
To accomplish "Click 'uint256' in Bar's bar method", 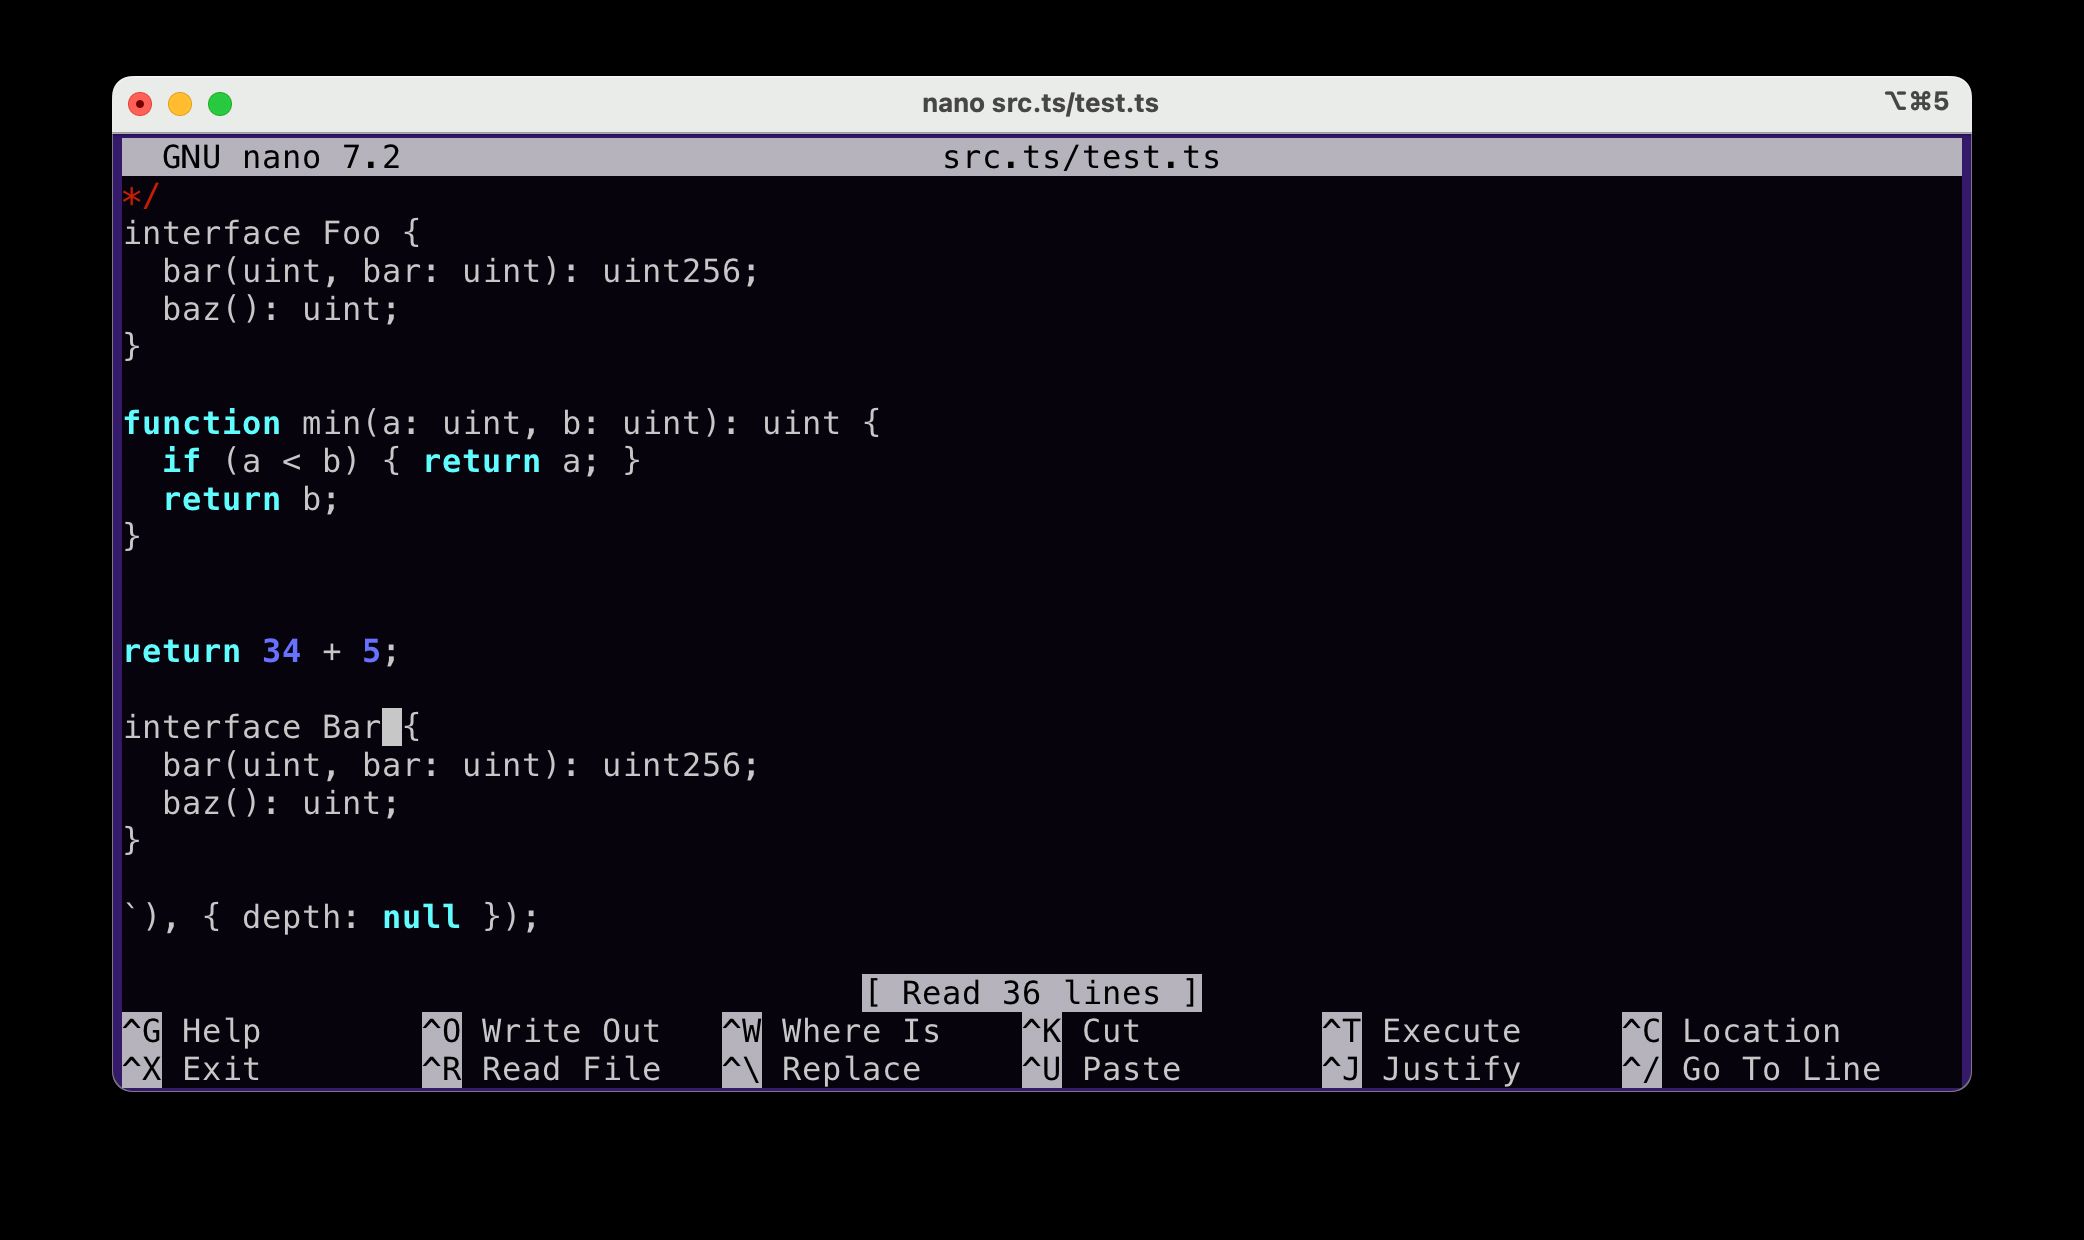I will pos(672,765).
